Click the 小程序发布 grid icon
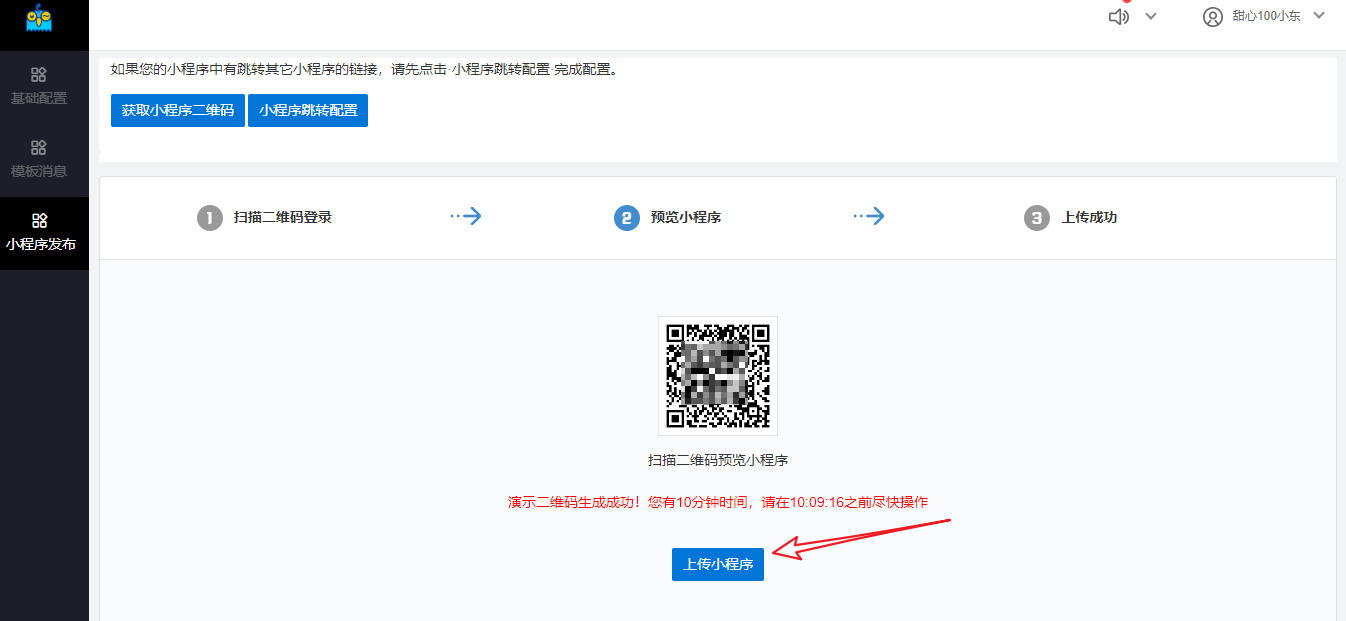Viewport: 1346px width, 621px height. [40, 220]
